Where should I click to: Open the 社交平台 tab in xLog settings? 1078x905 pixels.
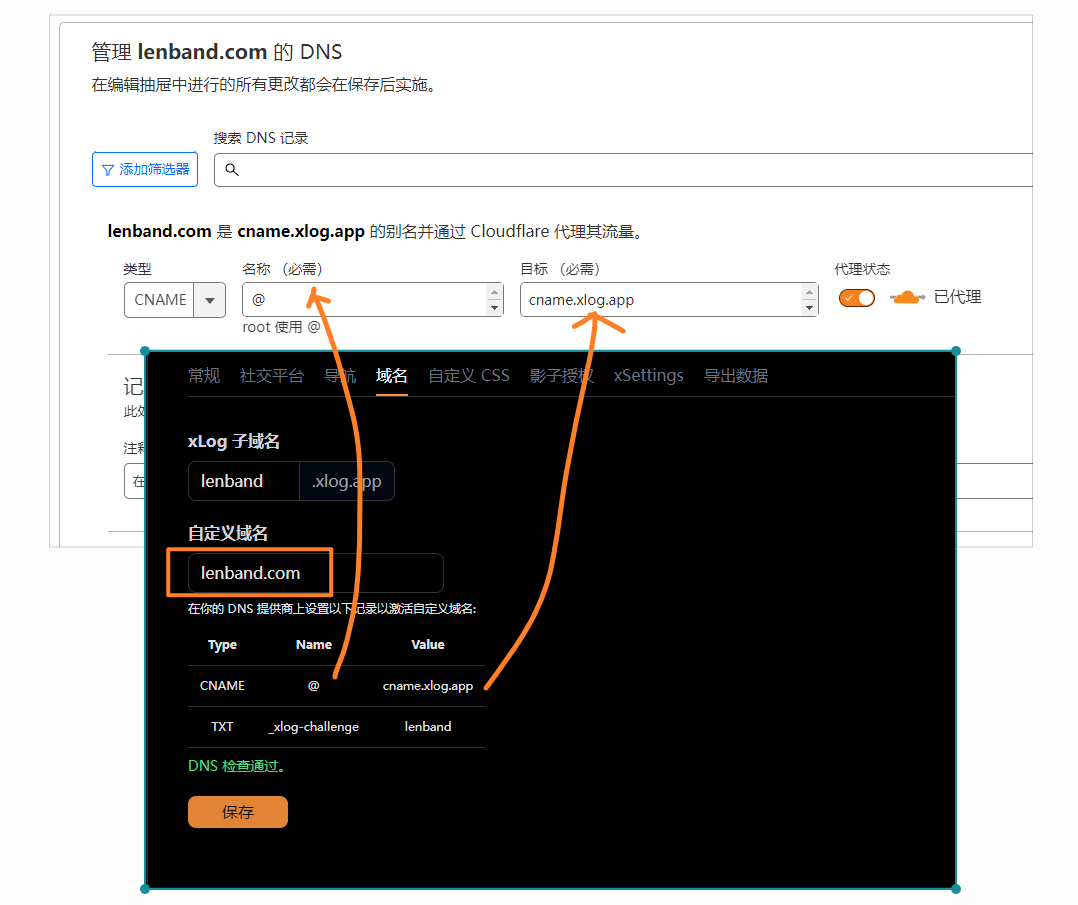tap(272, 375)
